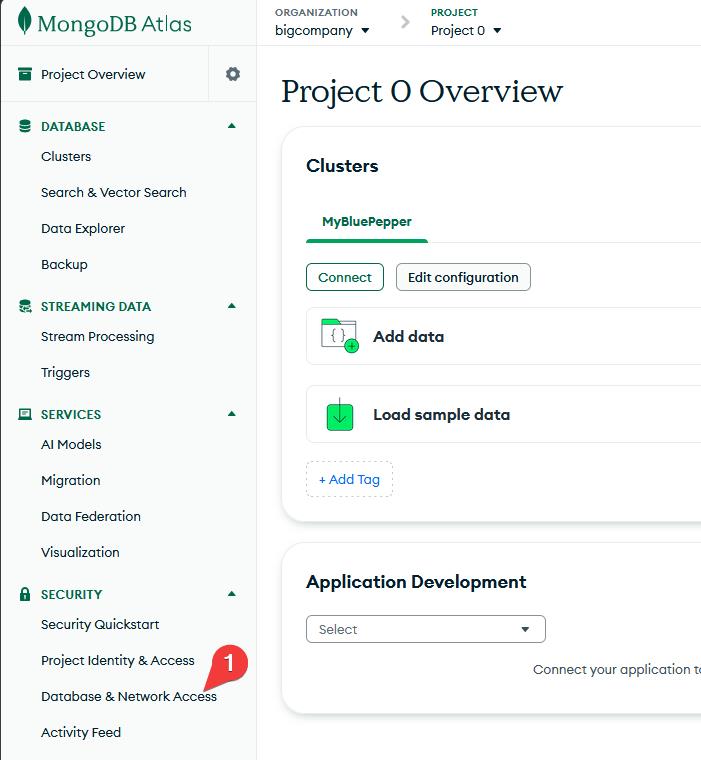Open the Project 0 project dropdown

pos(466,31)
